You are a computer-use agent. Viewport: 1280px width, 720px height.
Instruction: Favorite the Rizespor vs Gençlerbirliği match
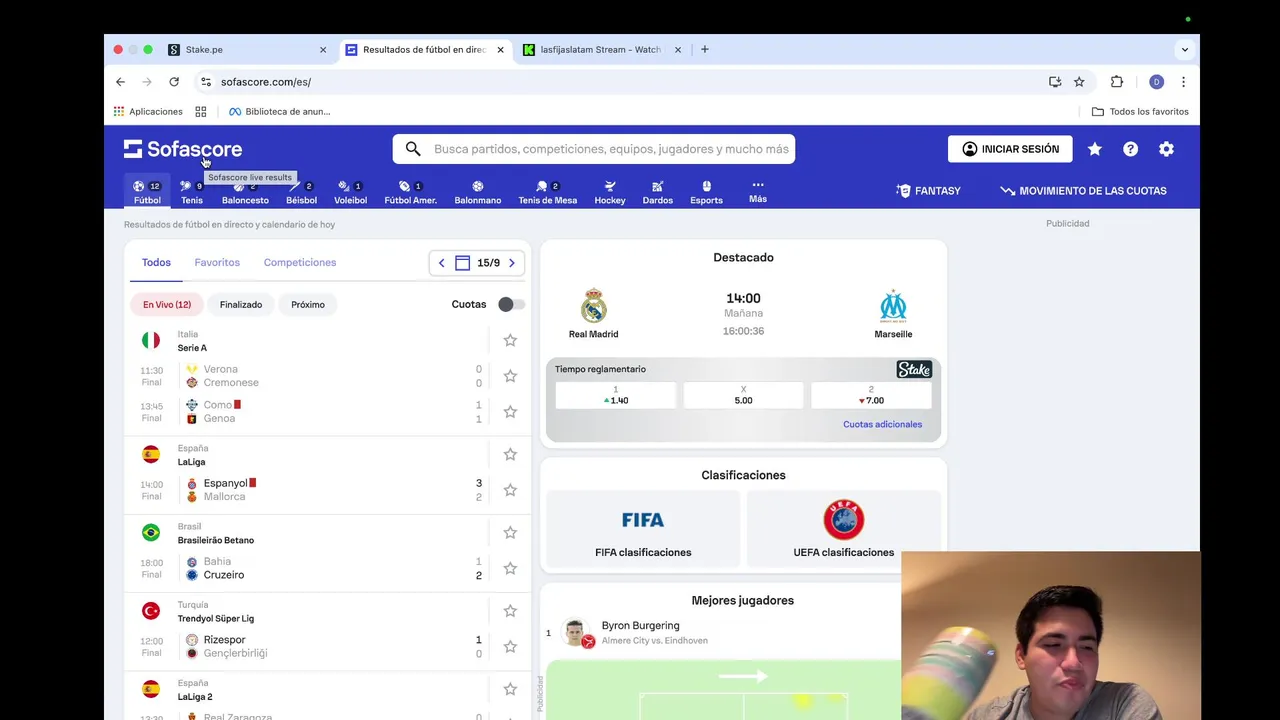(510, 647)
